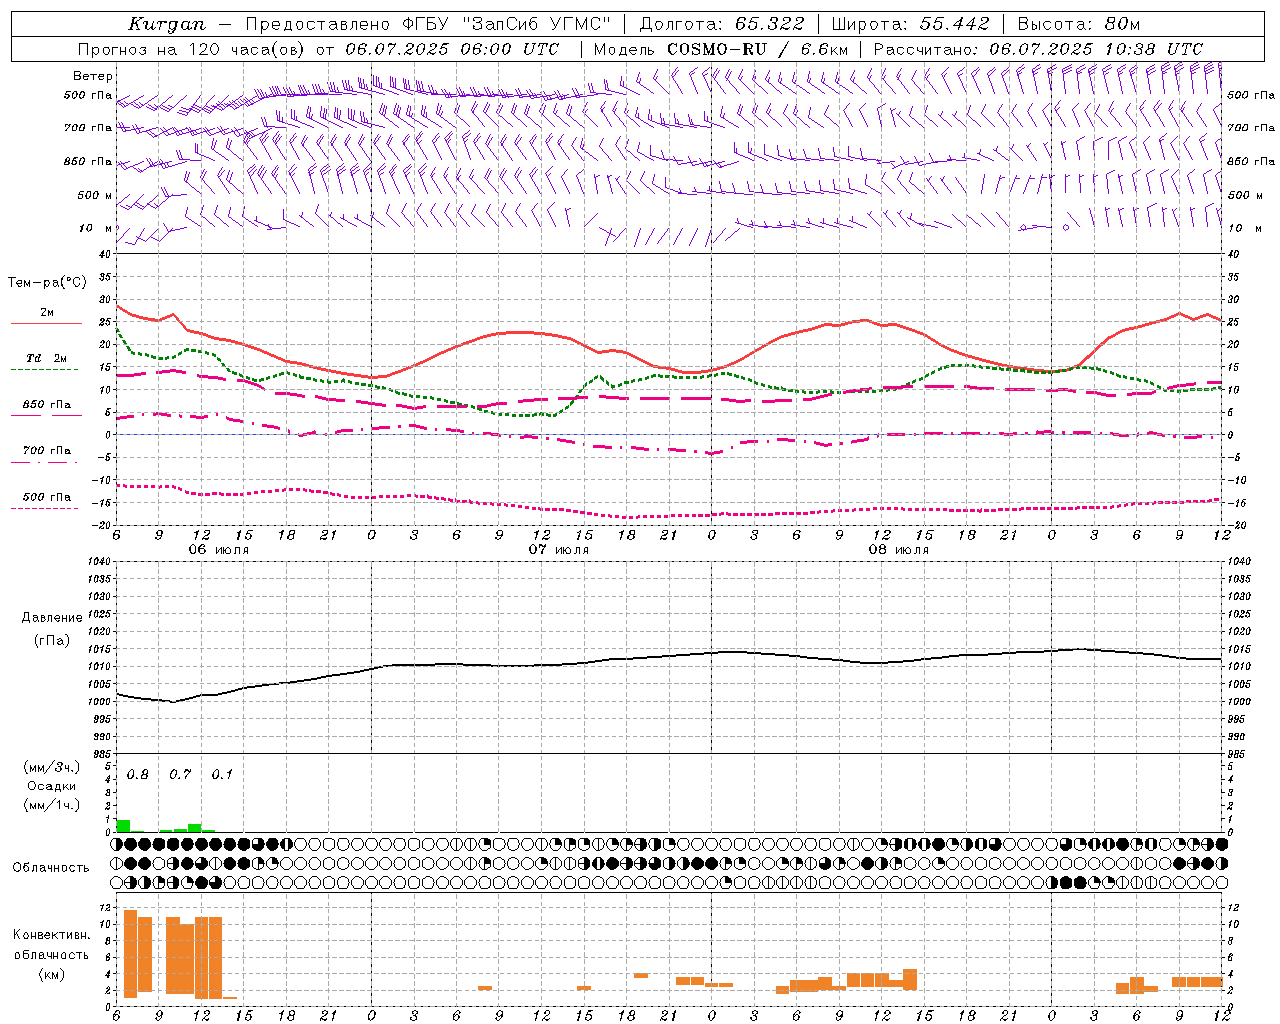
Task: Click the "985" value on left pressure axis
Action: click(102, 754)
